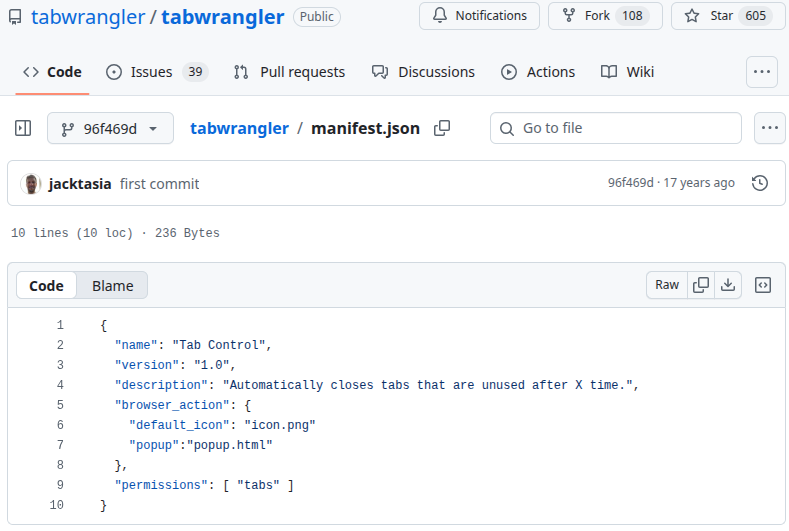Open the 96f469d branch selector dropdown
The image size is (789, 531).
110,128
